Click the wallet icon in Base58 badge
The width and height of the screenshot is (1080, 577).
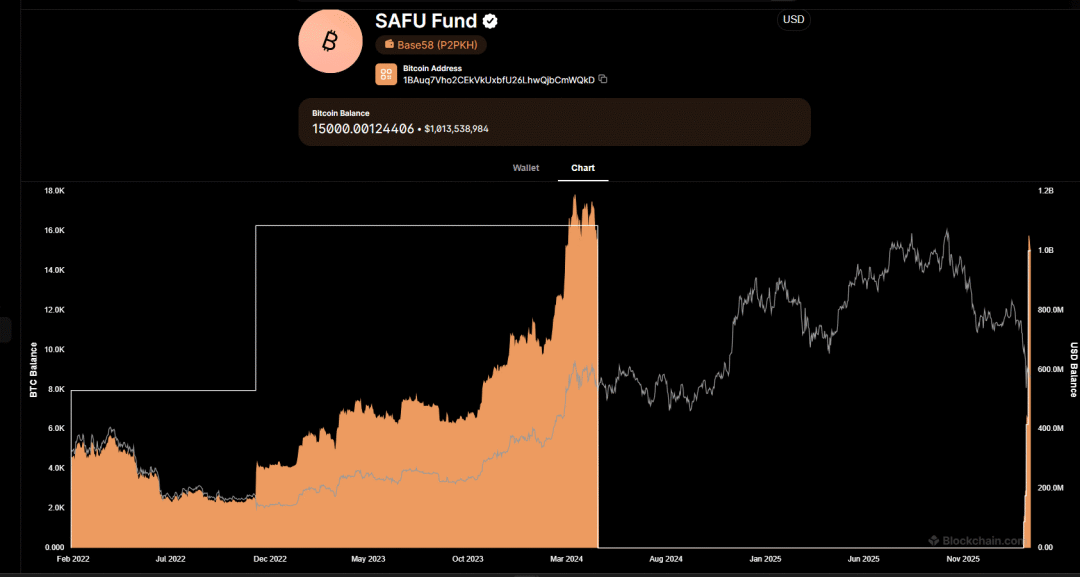(x=389, y=45)
